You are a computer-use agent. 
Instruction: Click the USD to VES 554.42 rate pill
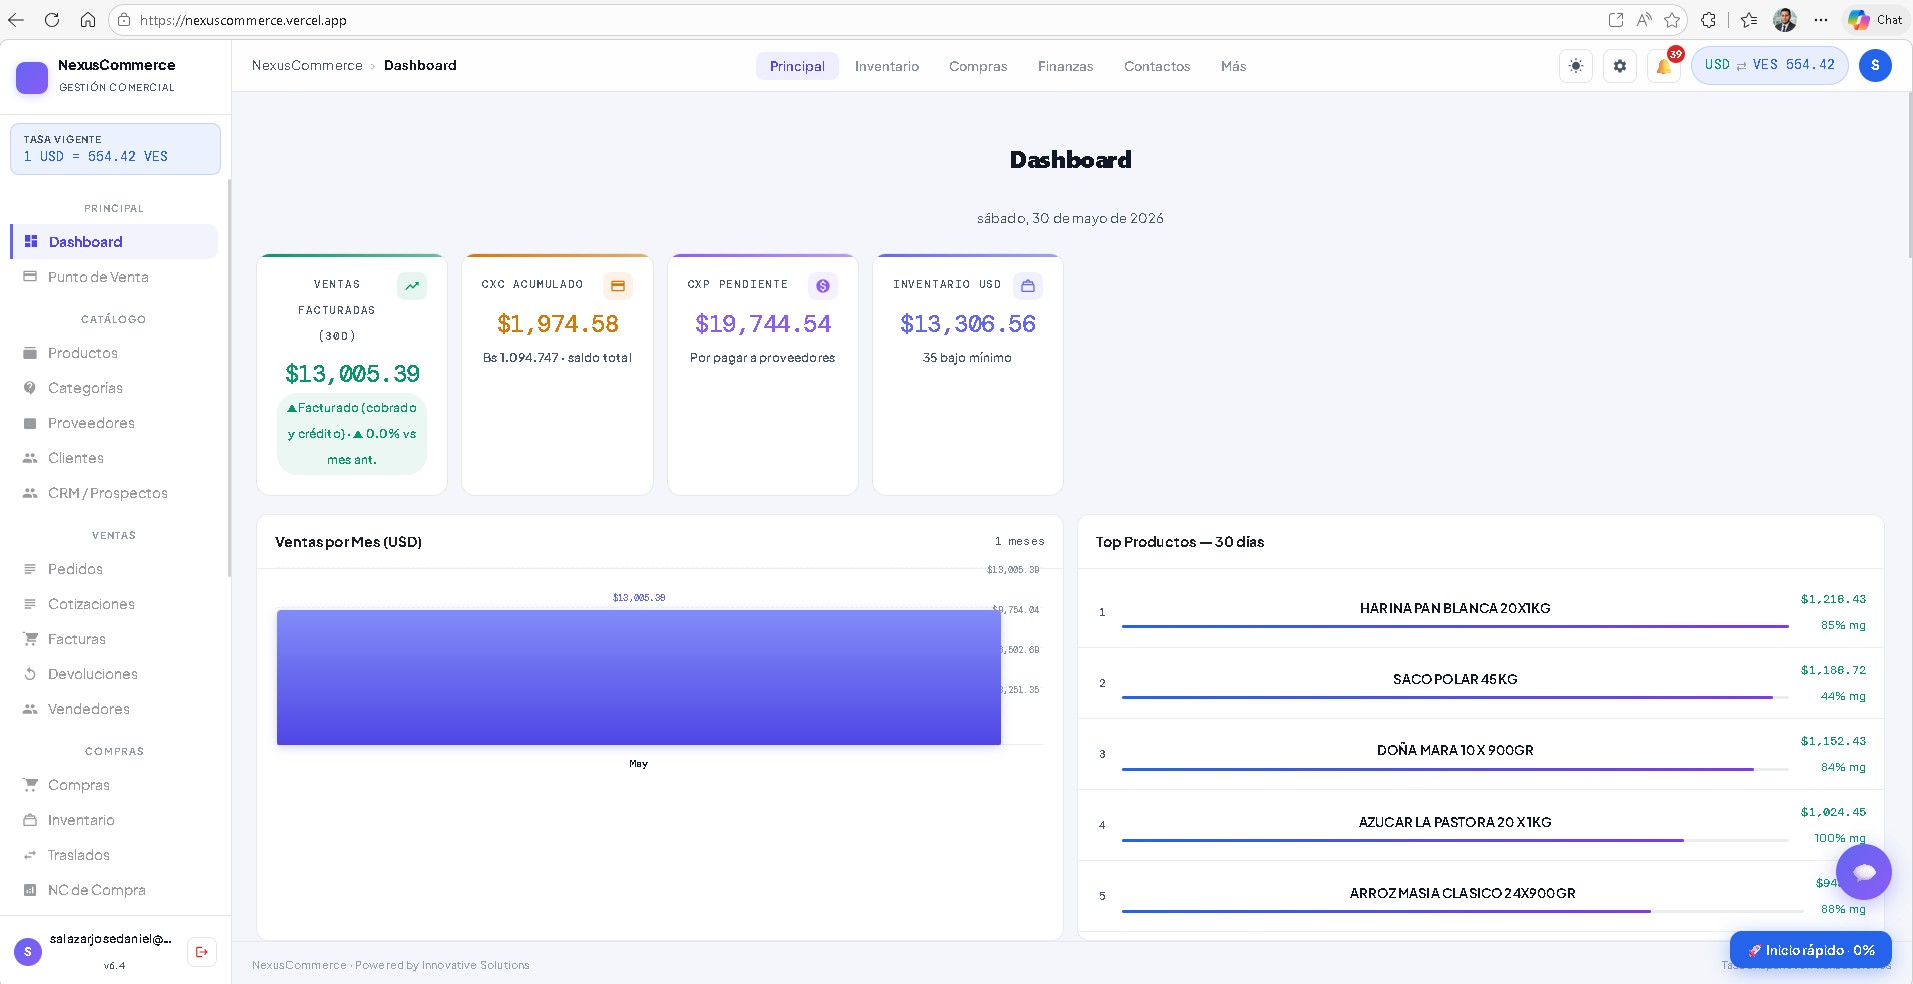point(1770,65)
